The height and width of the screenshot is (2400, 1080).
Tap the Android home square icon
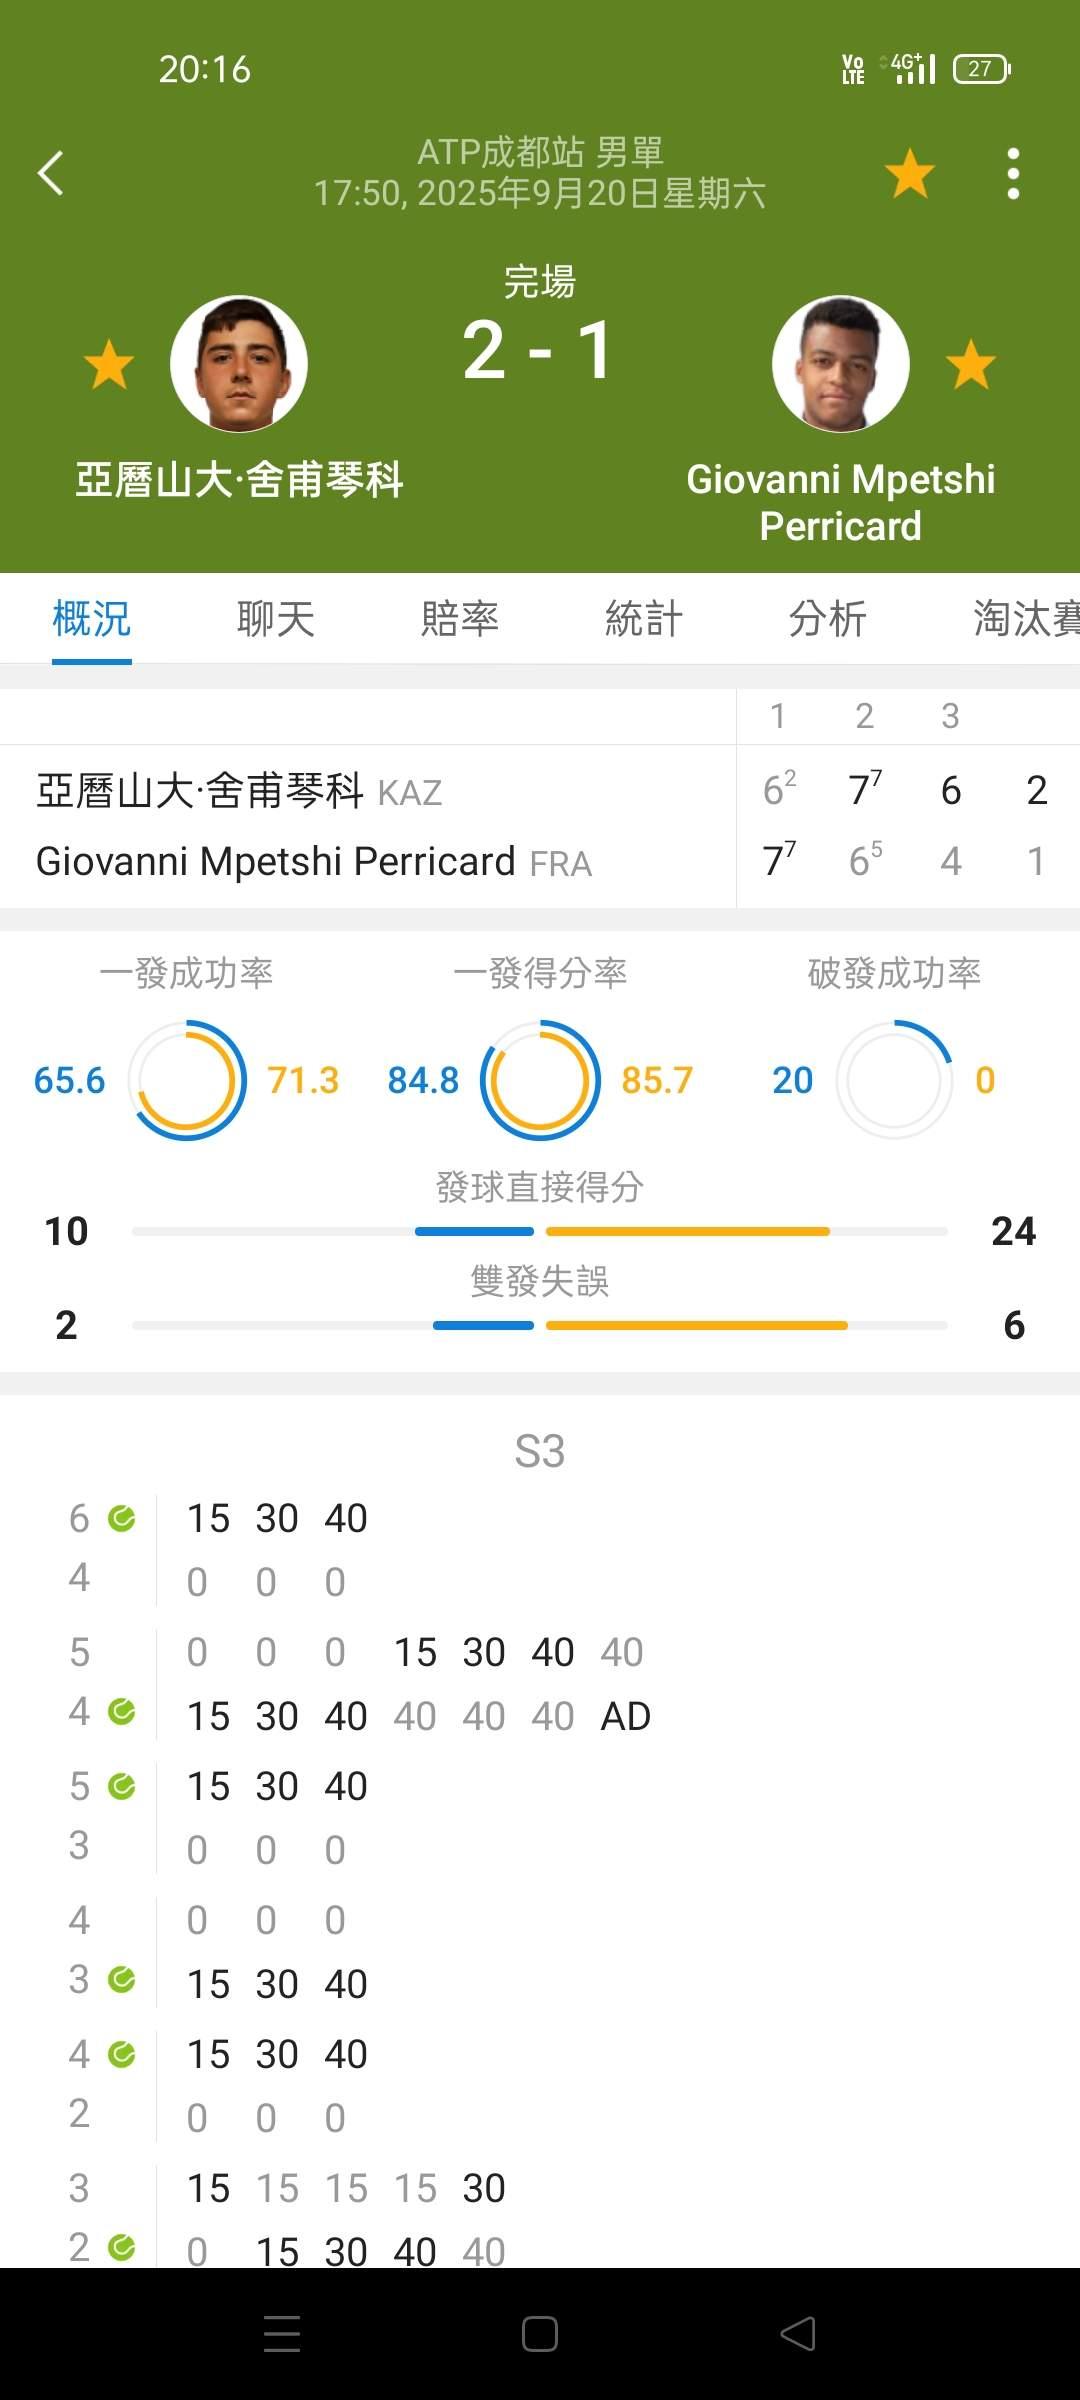point(540,2334)
